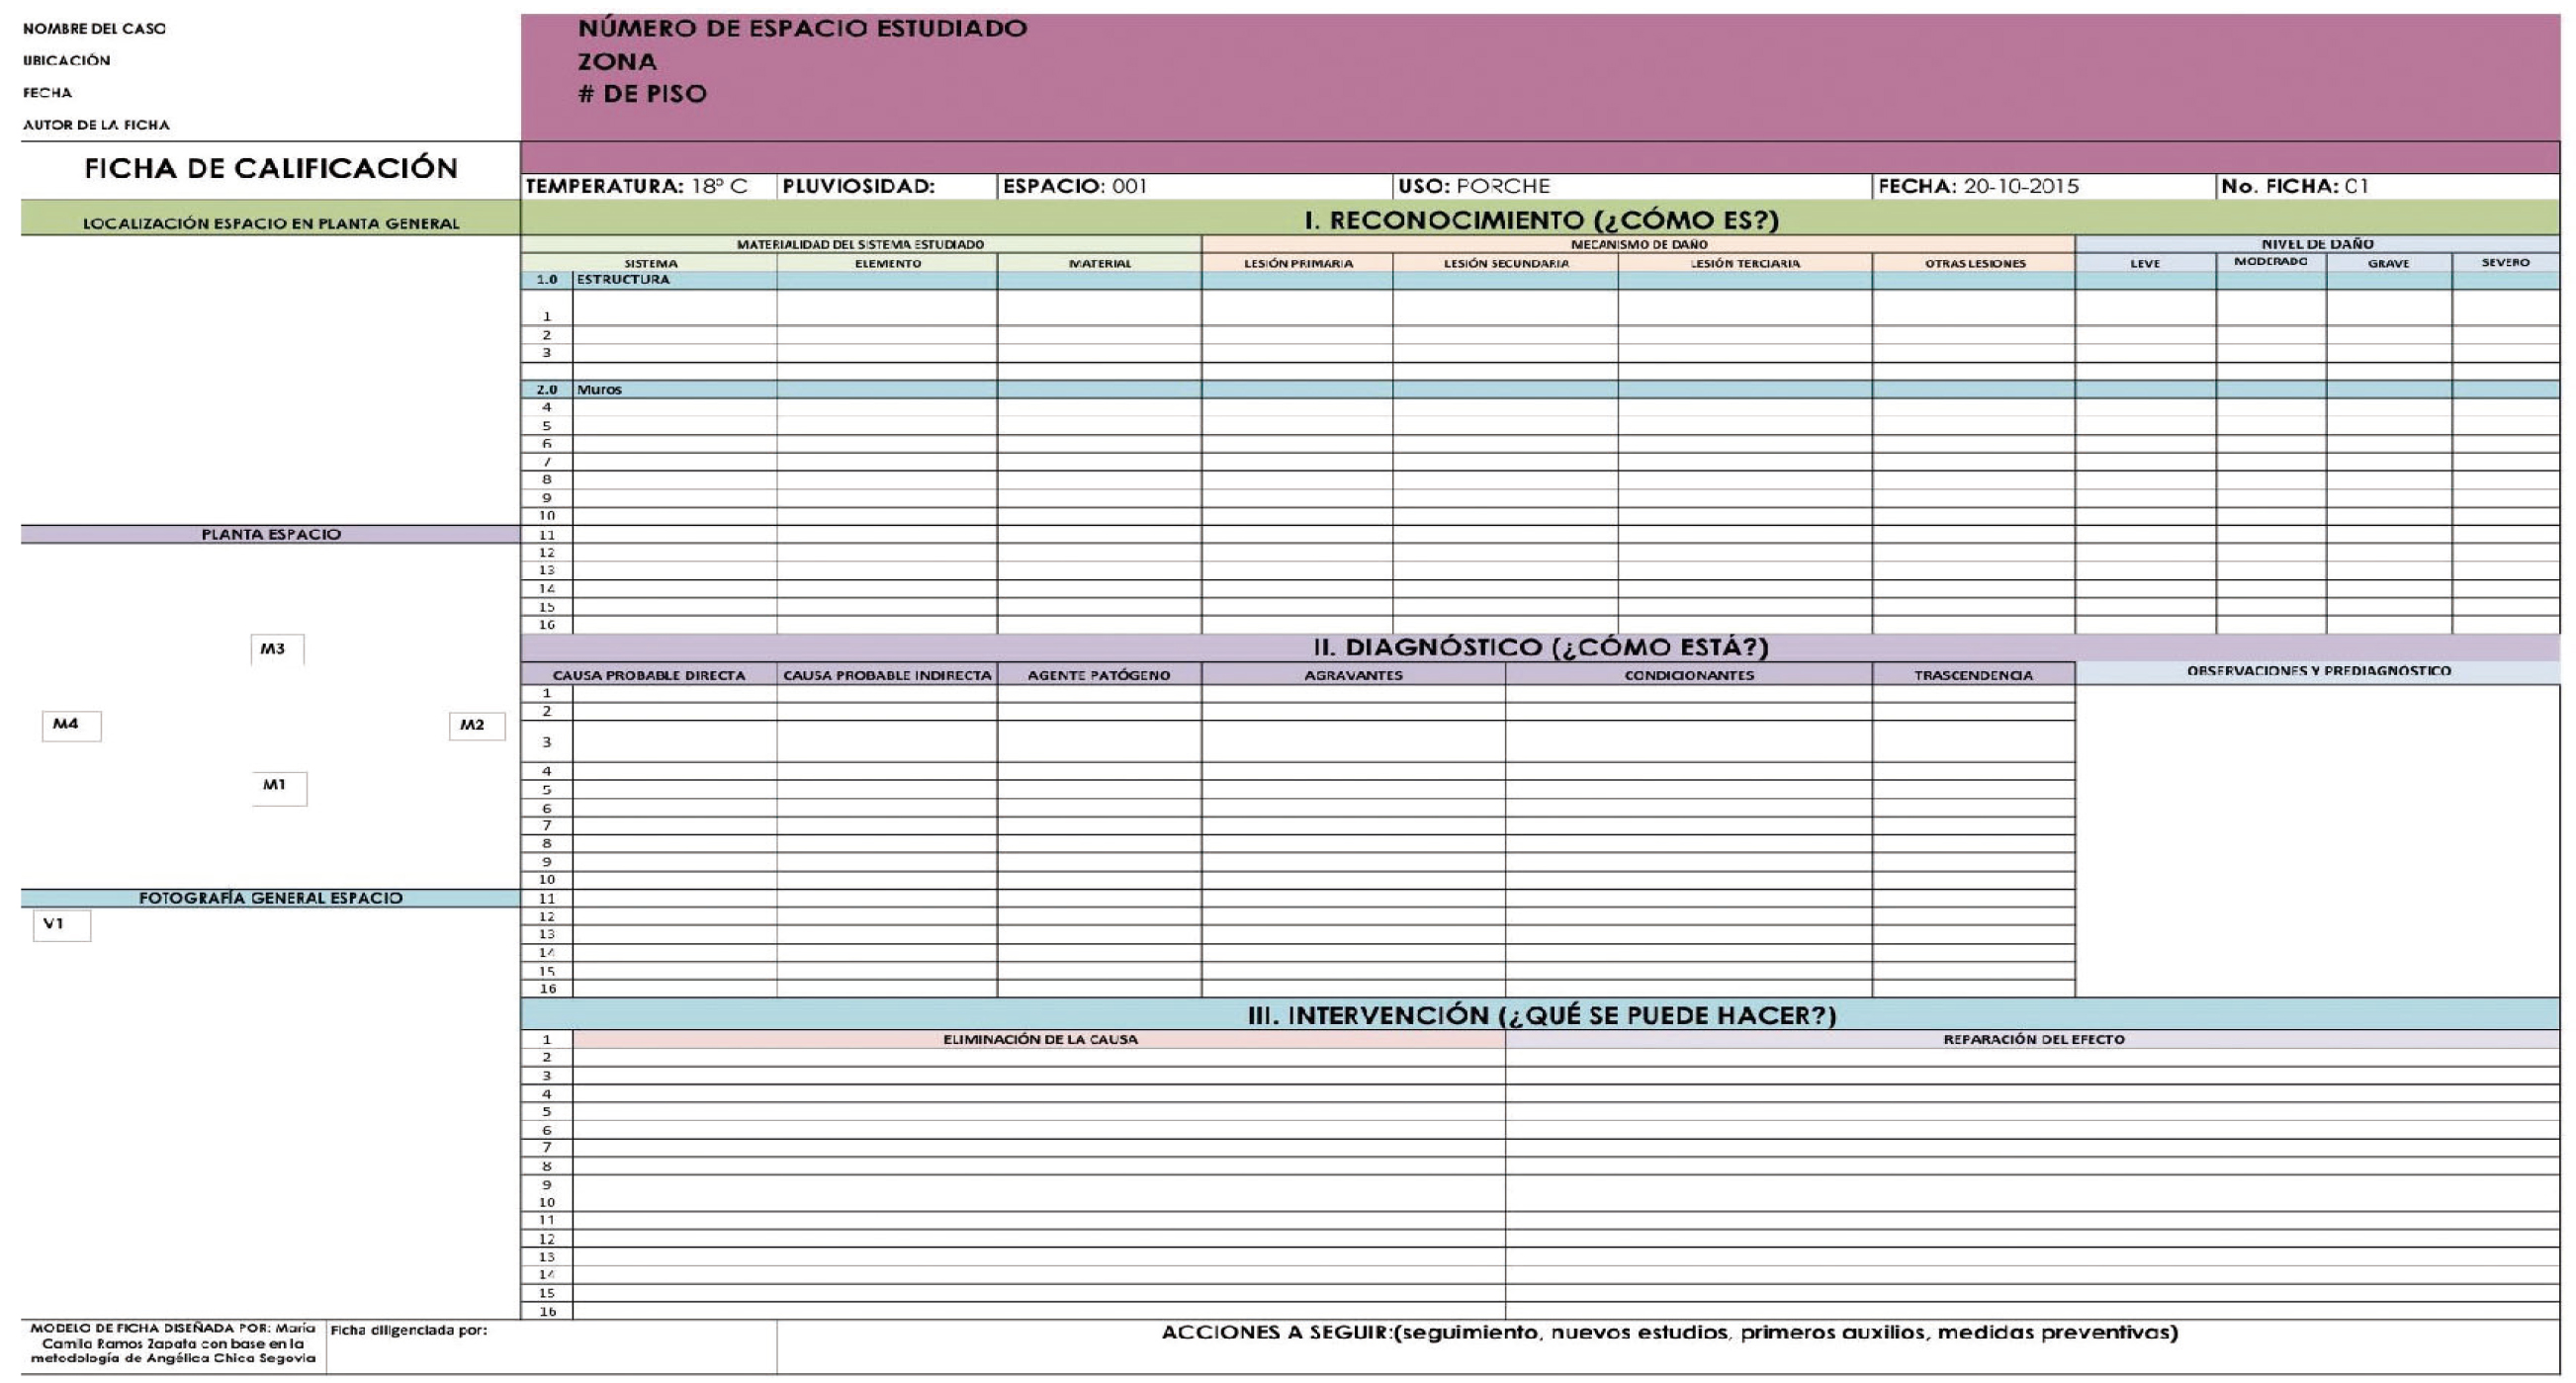The height and width of the screenshot is (1383, 2576).
Task: Select the 'TEMPERATURA: 18° C' cell
Action: 649,186
